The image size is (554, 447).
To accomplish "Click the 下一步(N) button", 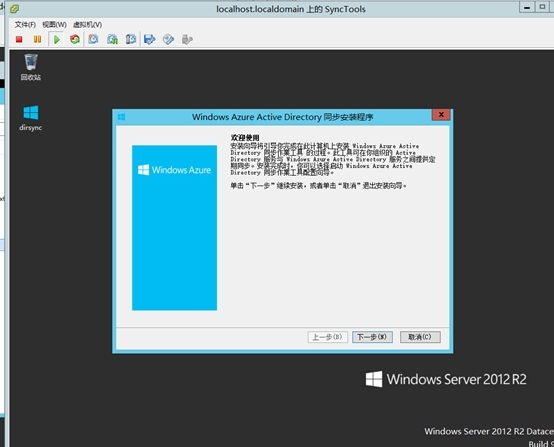I will pyautogui.click(x=372, y=337).
